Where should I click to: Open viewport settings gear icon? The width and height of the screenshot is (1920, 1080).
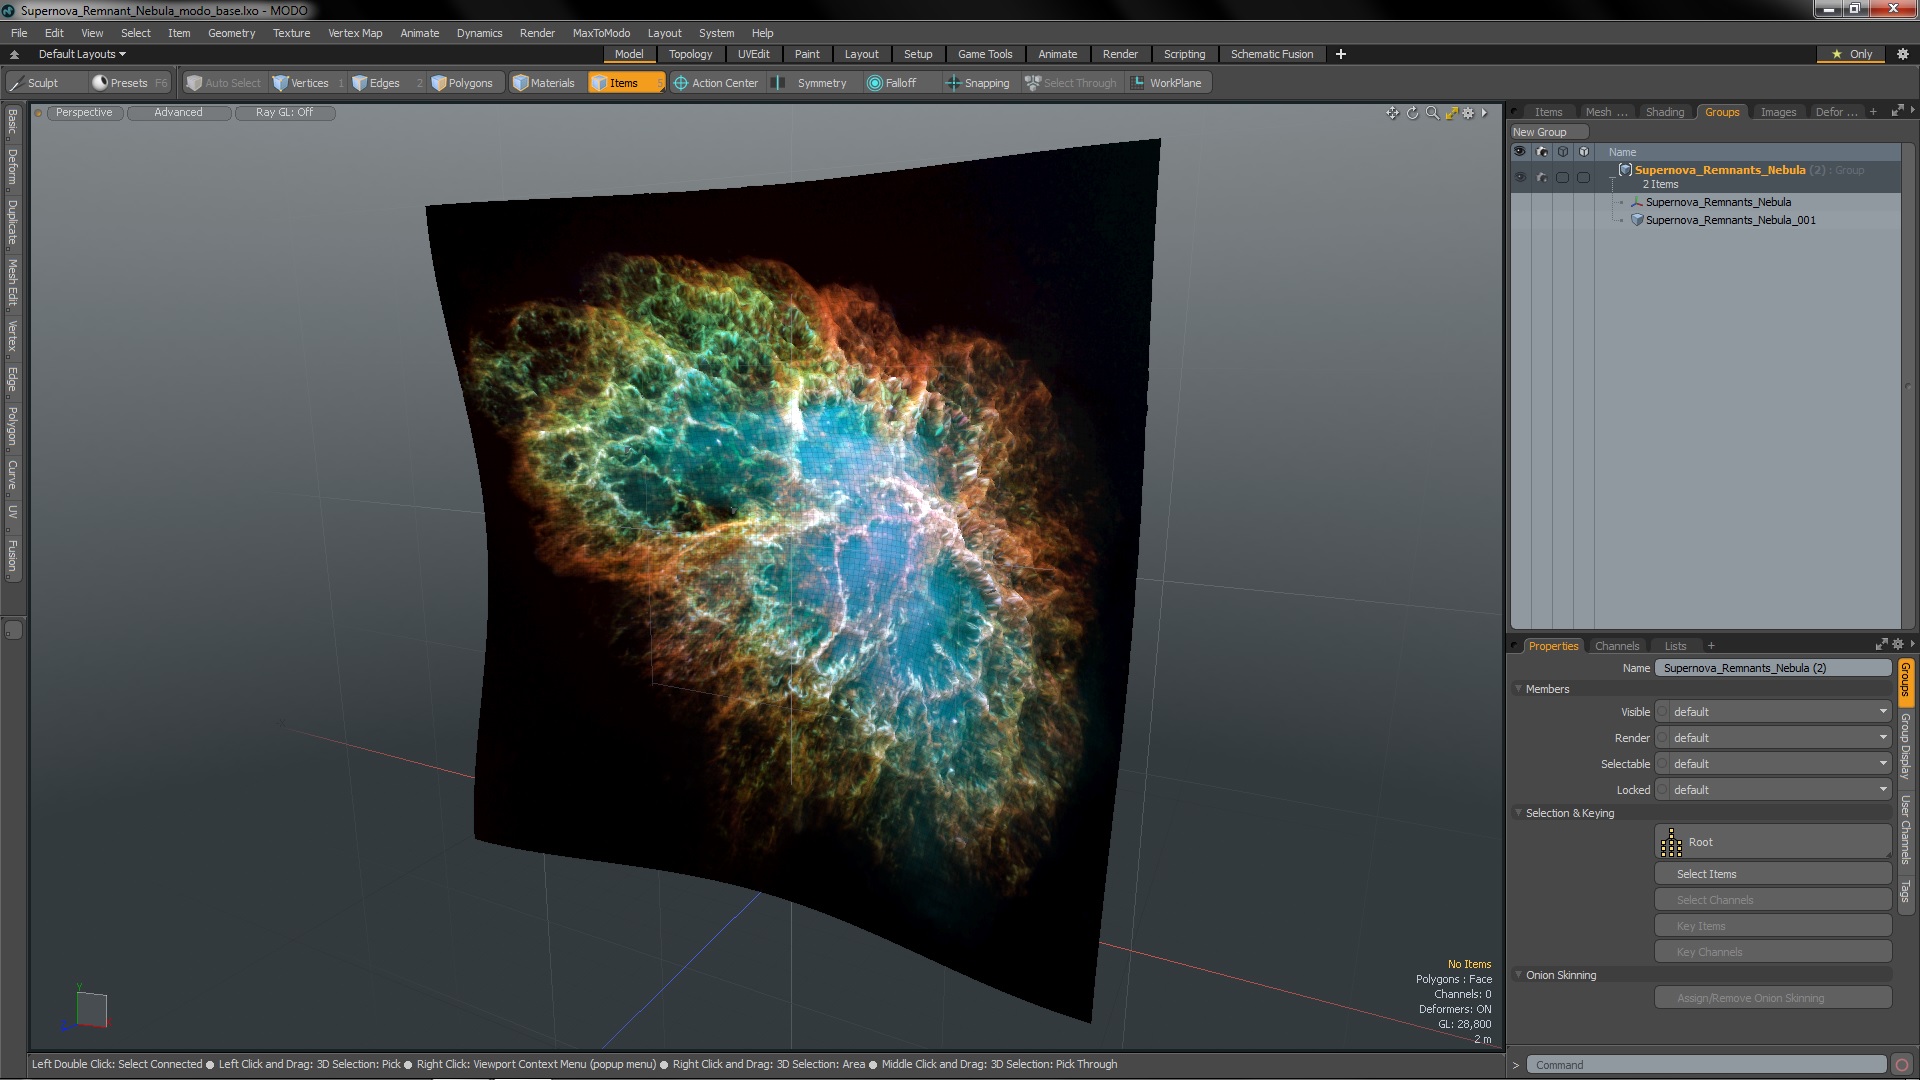1468,113
